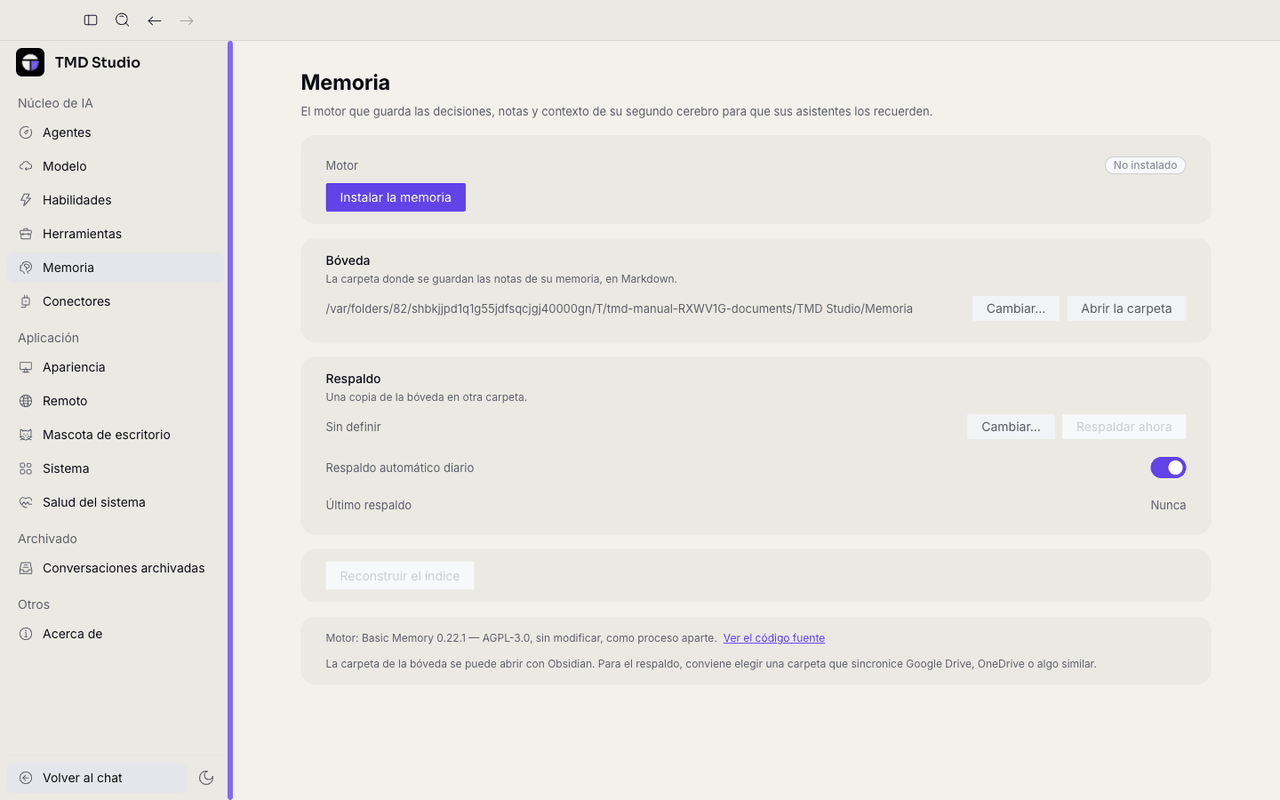Open the Conectores section
Viewport: 1280px width, 800px height.
tap(116, 301)
